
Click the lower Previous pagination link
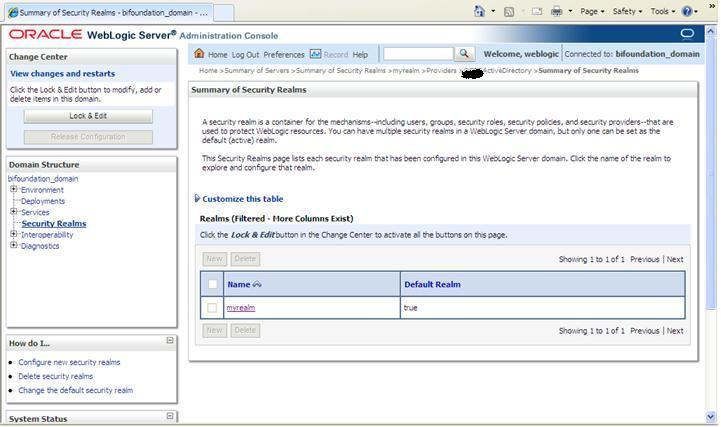point(645,330)
